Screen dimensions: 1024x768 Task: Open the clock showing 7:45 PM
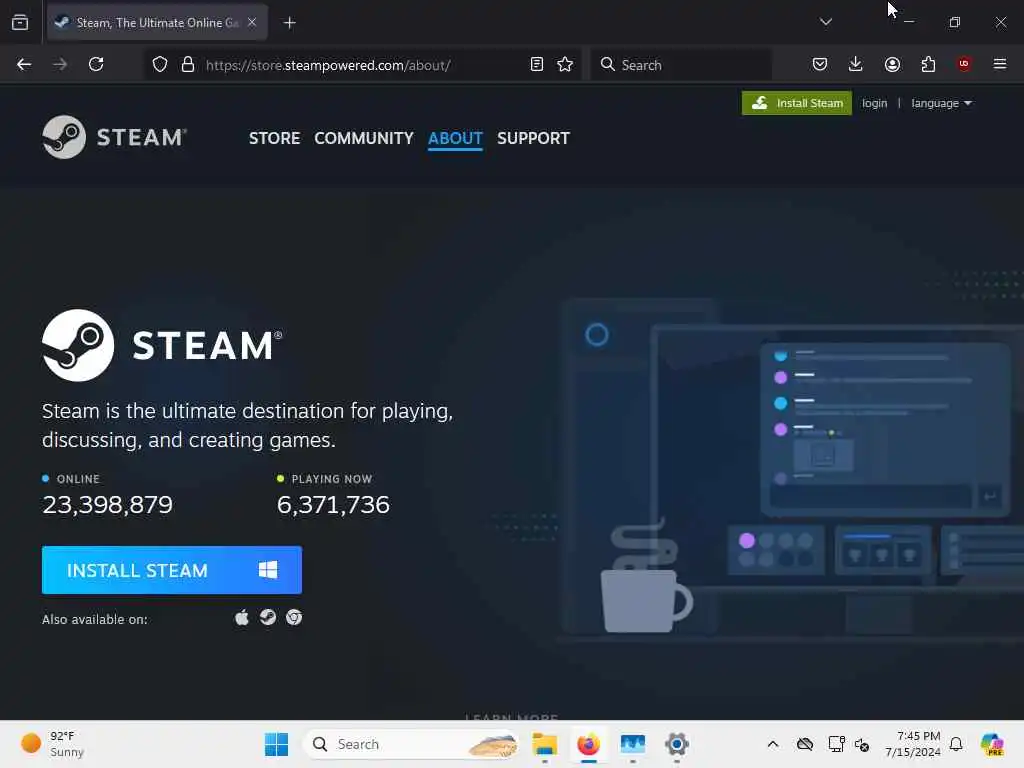[x=913, y=744]
